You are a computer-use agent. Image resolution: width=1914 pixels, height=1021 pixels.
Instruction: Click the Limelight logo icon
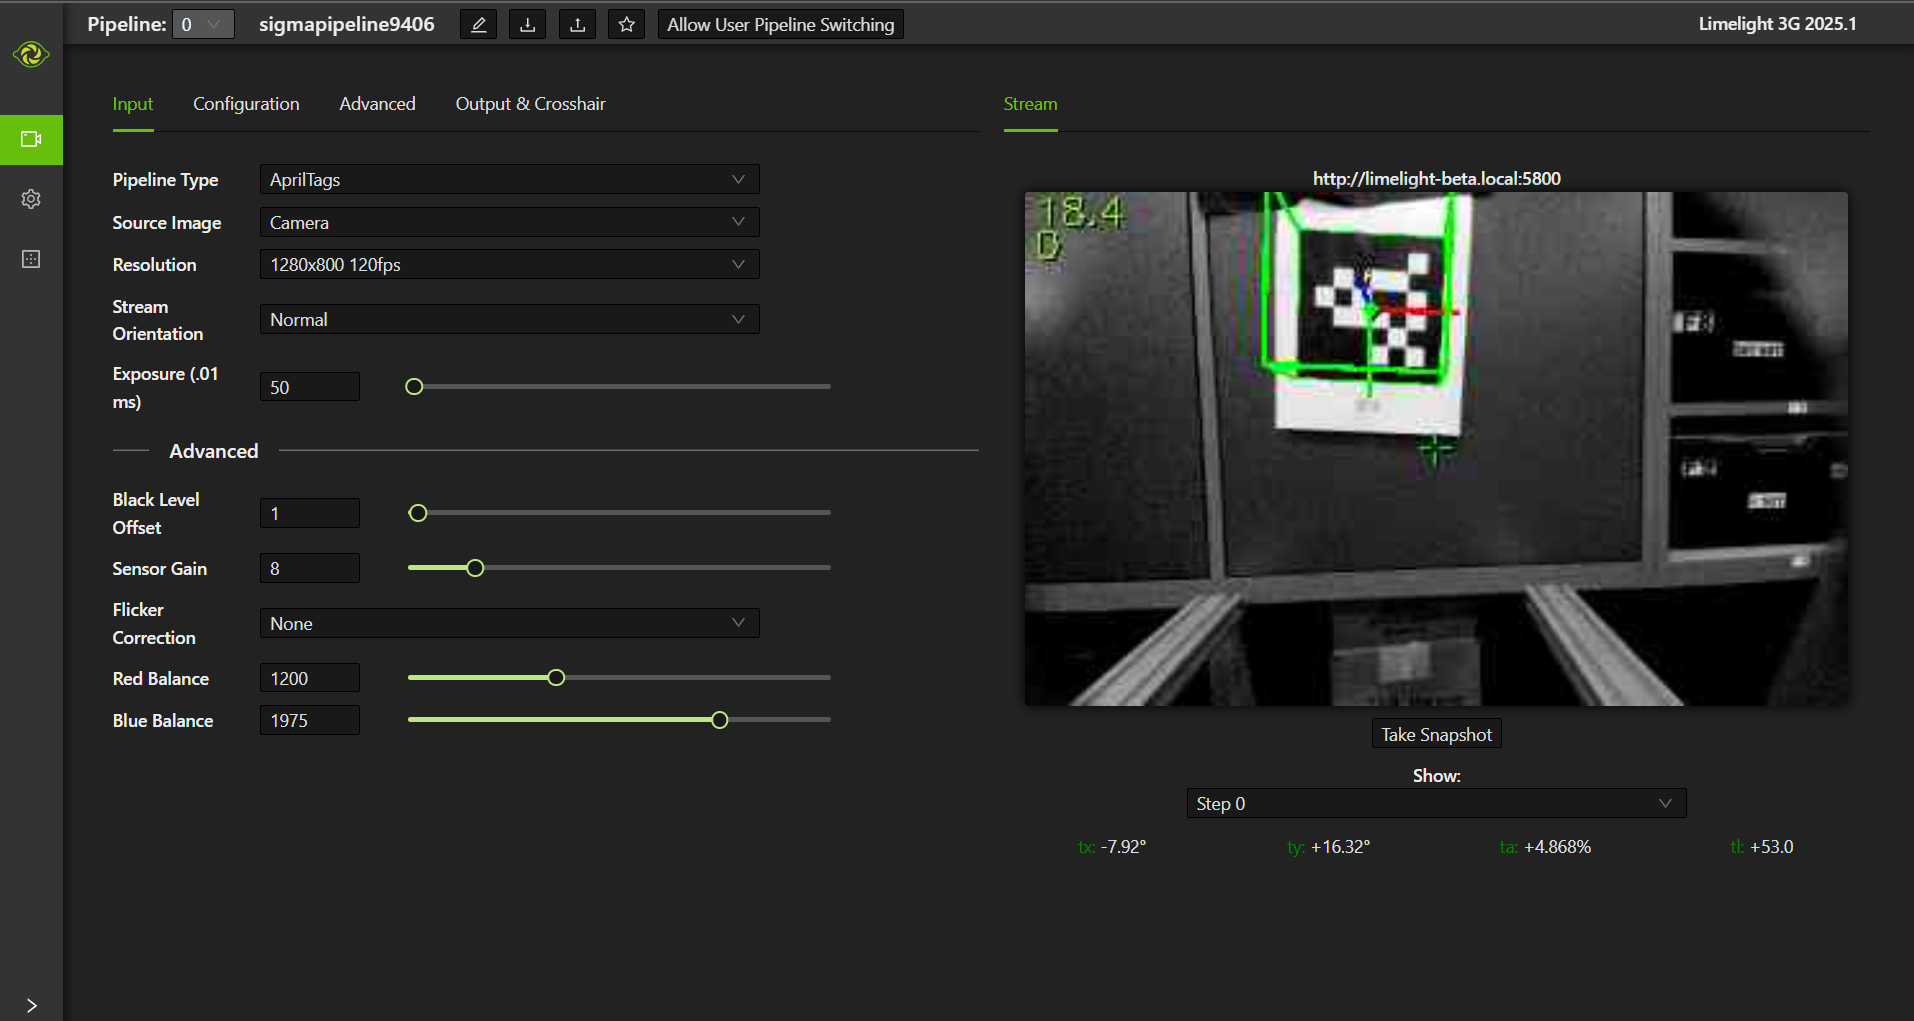click(31, 54)
